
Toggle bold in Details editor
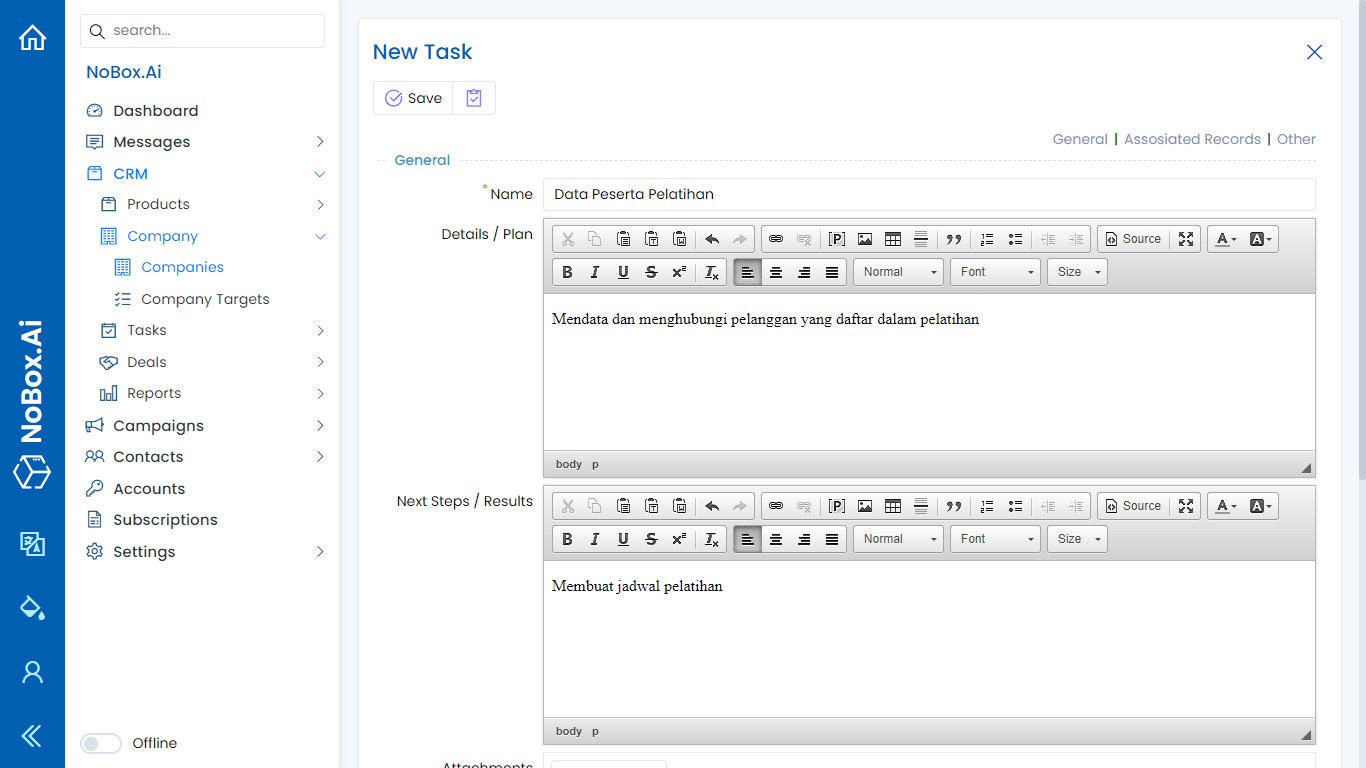567,271
